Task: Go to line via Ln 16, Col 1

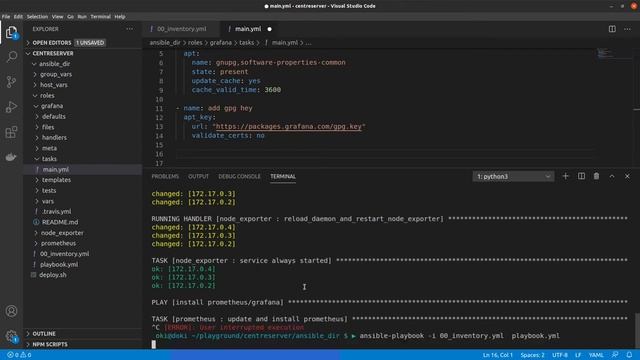Action: (498, 355)
